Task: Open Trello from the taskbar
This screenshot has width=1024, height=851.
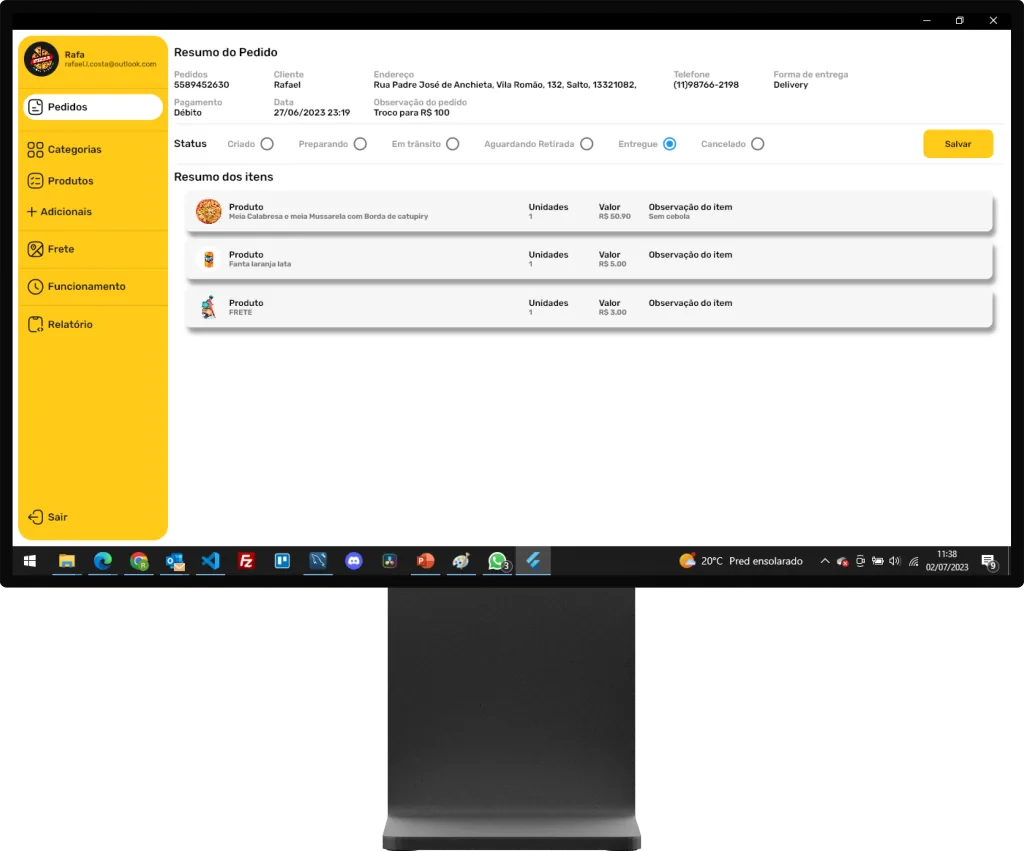Action: (282, 561)
